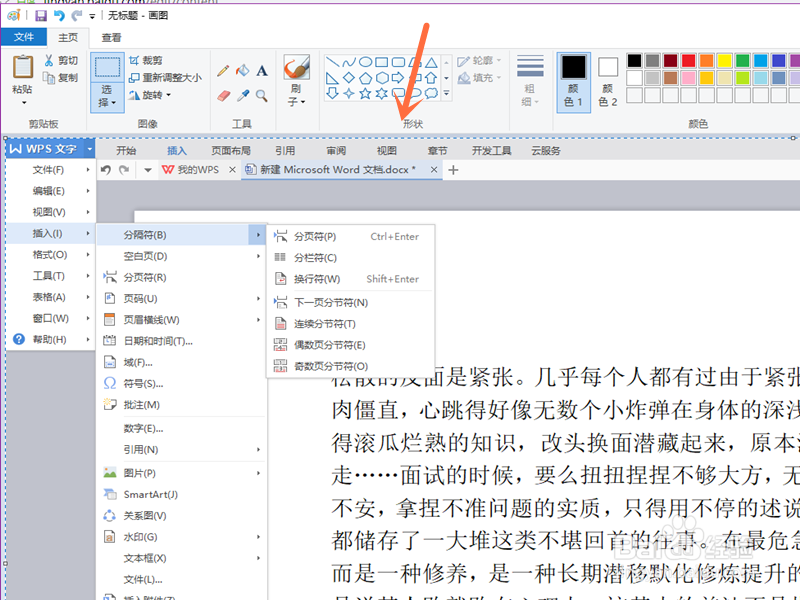Select the red swatch in Paint's color palette
800x600 pixels.
[x=688, y=61]
